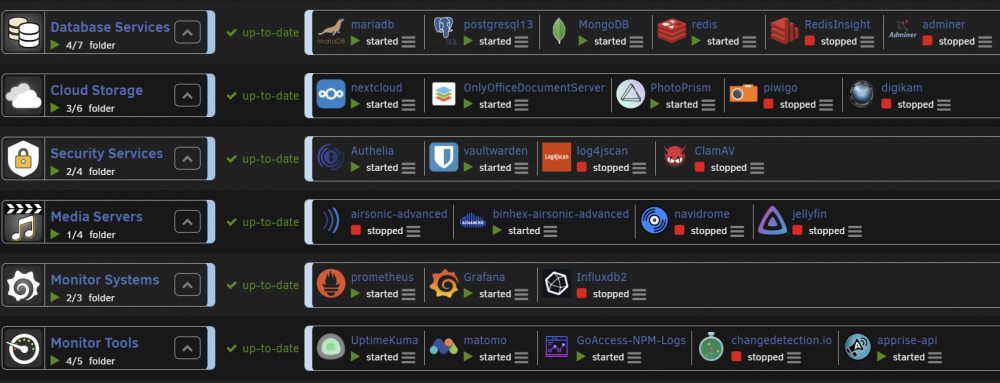The image size is (1000, 383).
Task: Click the Monitor Tools gauge icon
Action: pos(23,348)
